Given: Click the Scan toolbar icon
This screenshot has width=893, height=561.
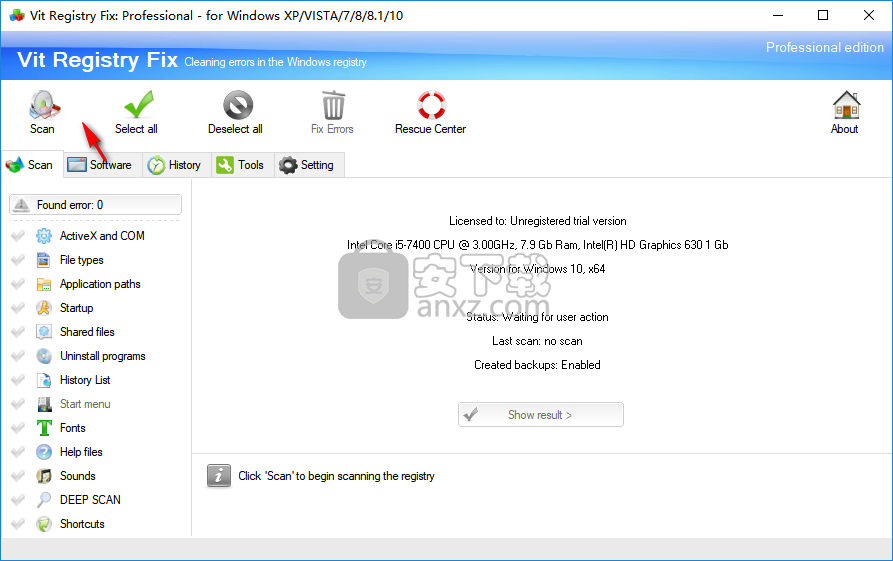Looking at the screenshot, I should point(43,105).
